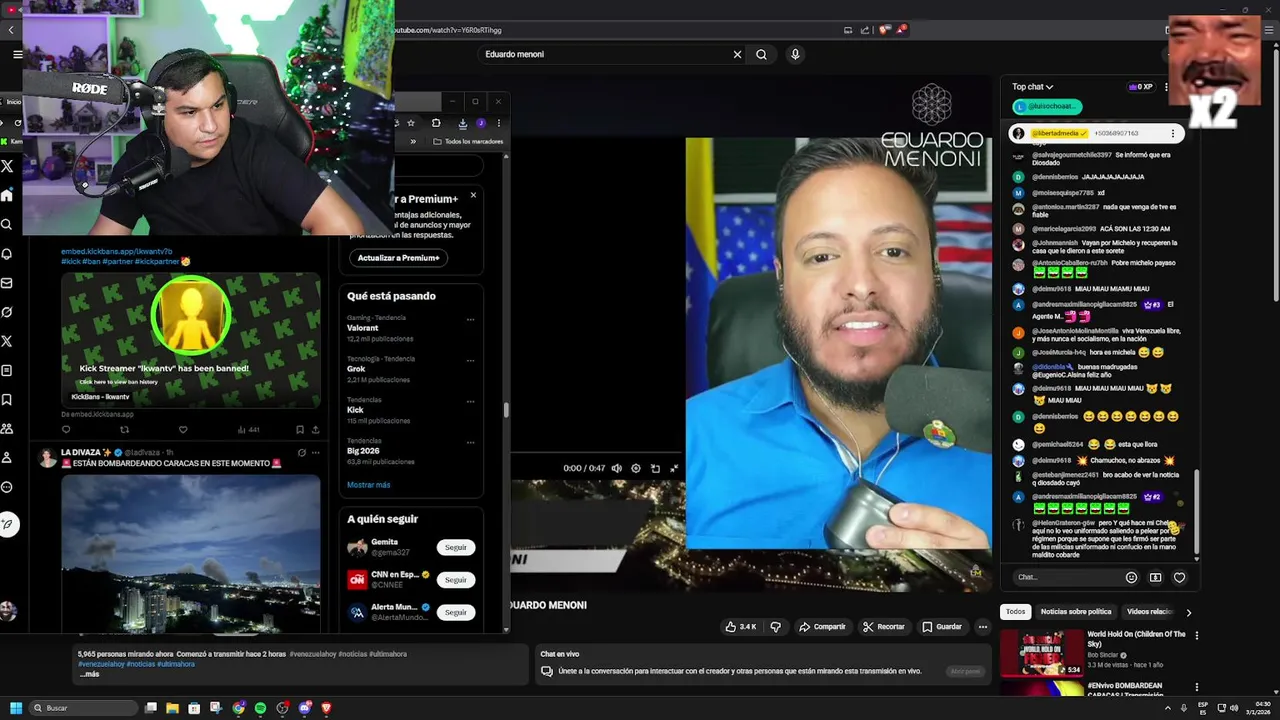Click Actualizar a Premium+ button

[398, 258]
